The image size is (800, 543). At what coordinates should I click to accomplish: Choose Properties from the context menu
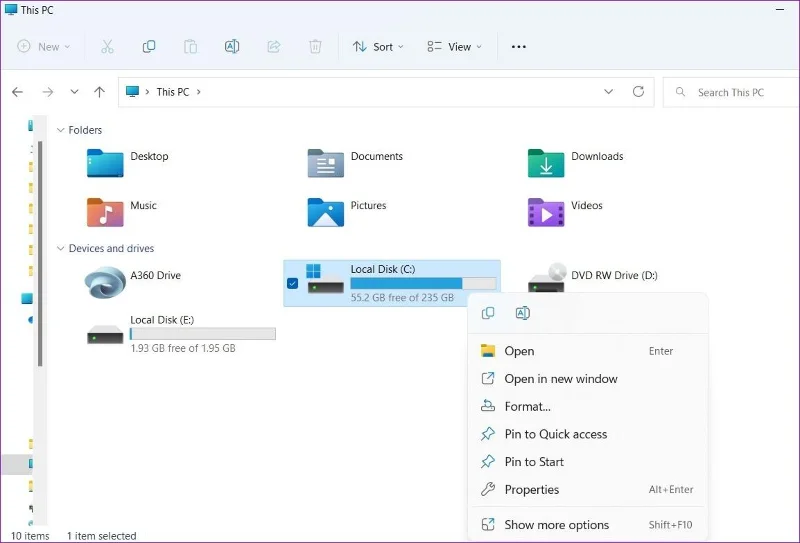pos(588,489)
